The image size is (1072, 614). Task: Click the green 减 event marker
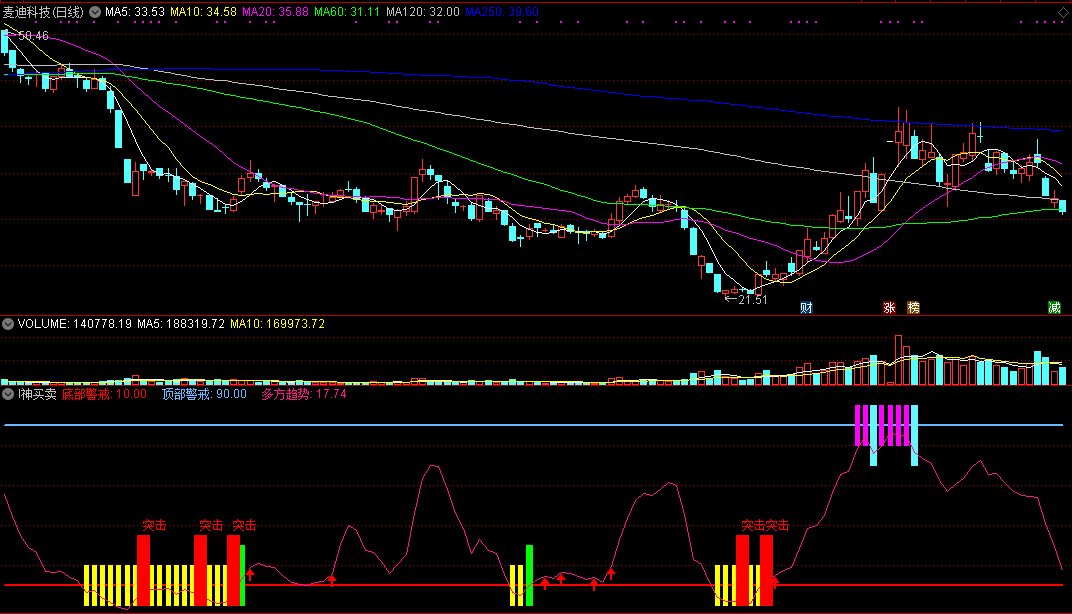coord(1055,308)
